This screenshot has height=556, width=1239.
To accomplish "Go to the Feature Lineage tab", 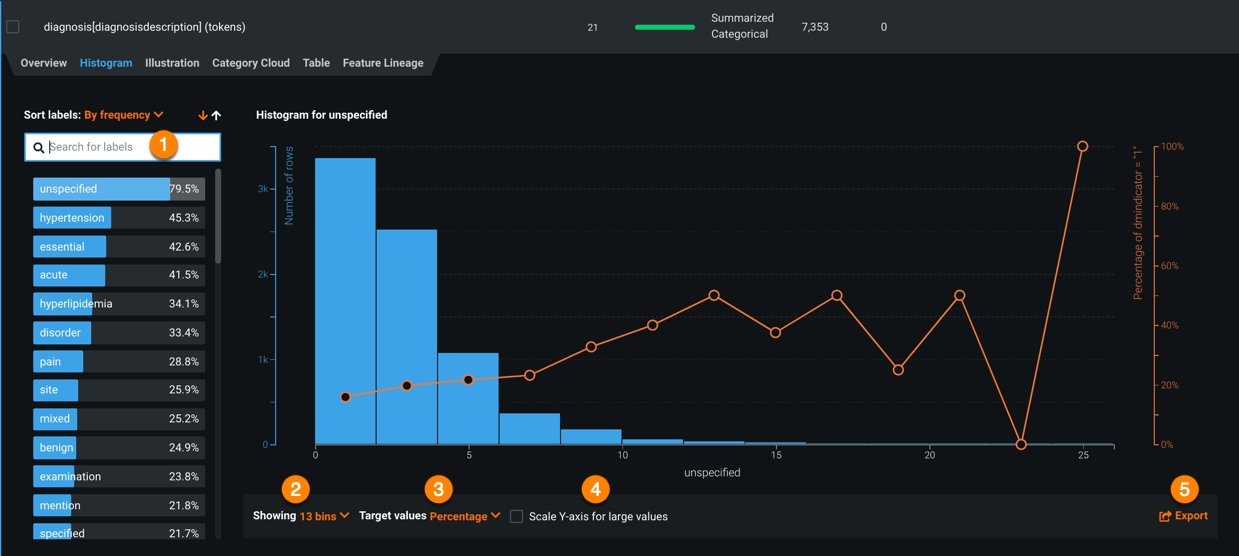I will (x=383, y=63).
